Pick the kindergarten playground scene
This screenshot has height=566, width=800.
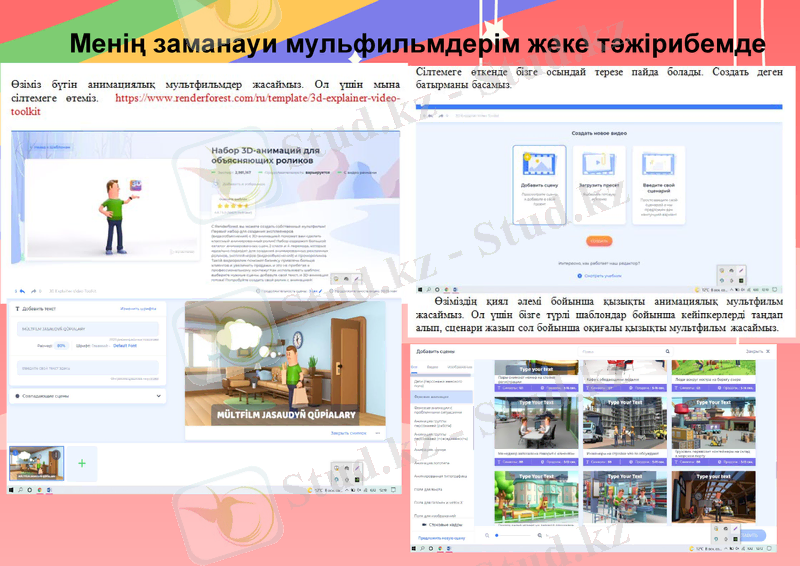pyautogui.click(x=536, y=498)
